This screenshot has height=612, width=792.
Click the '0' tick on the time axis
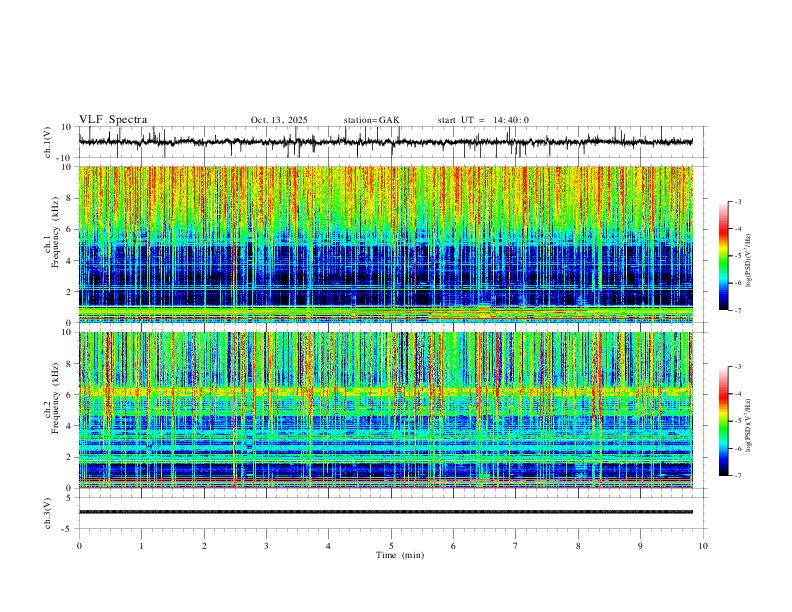(x=79, y=546)
